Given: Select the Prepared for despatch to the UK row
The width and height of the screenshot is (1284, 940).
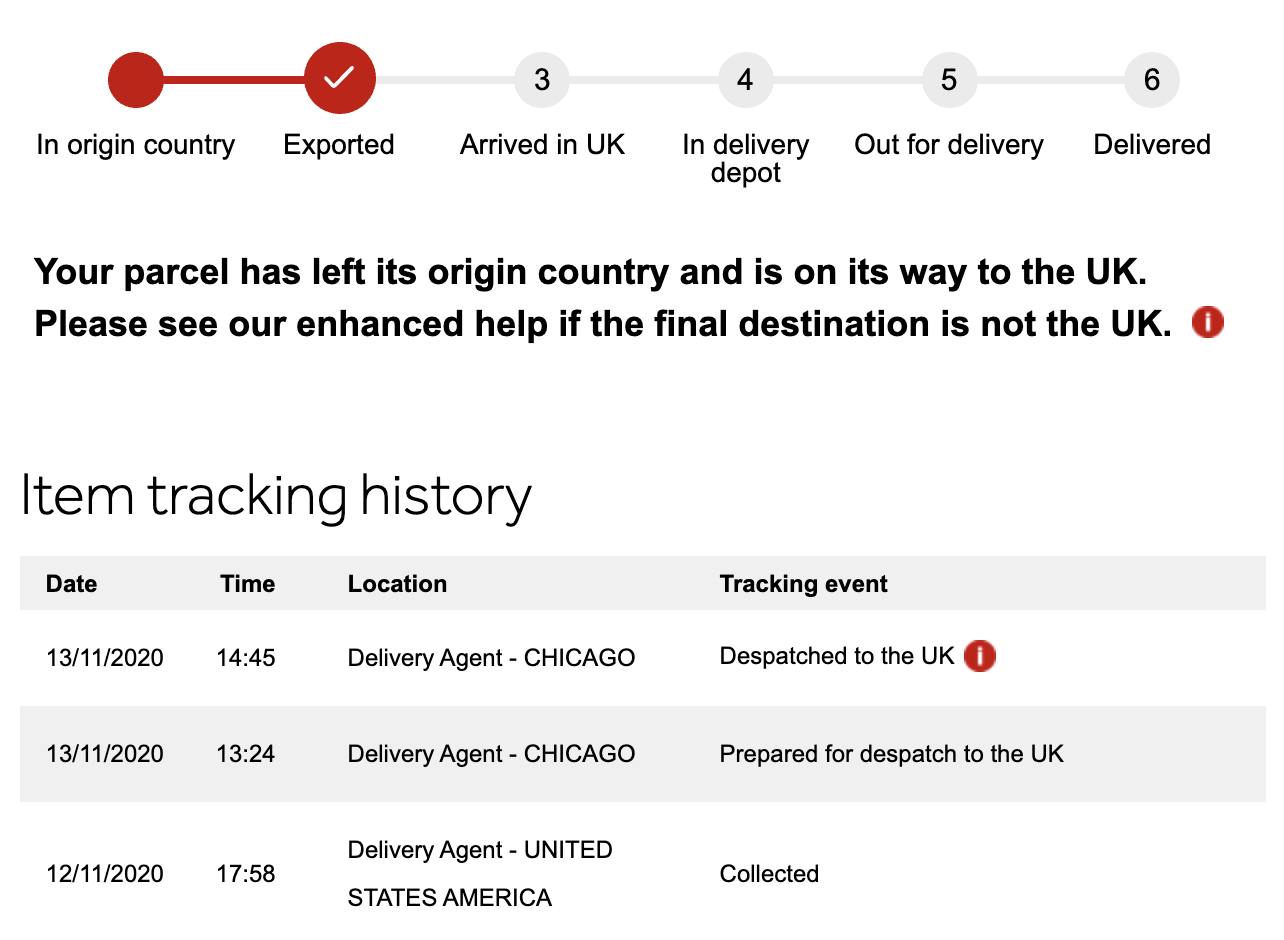Looking at the screenshot, I should pyautogui.click(x=891, y=754).
